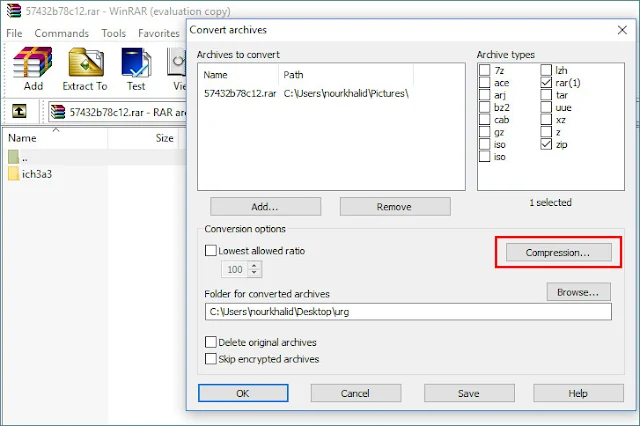The height and width of the screenshot is (426, 640).
Task: Click the folder for converted archives field
Action: 408,312
